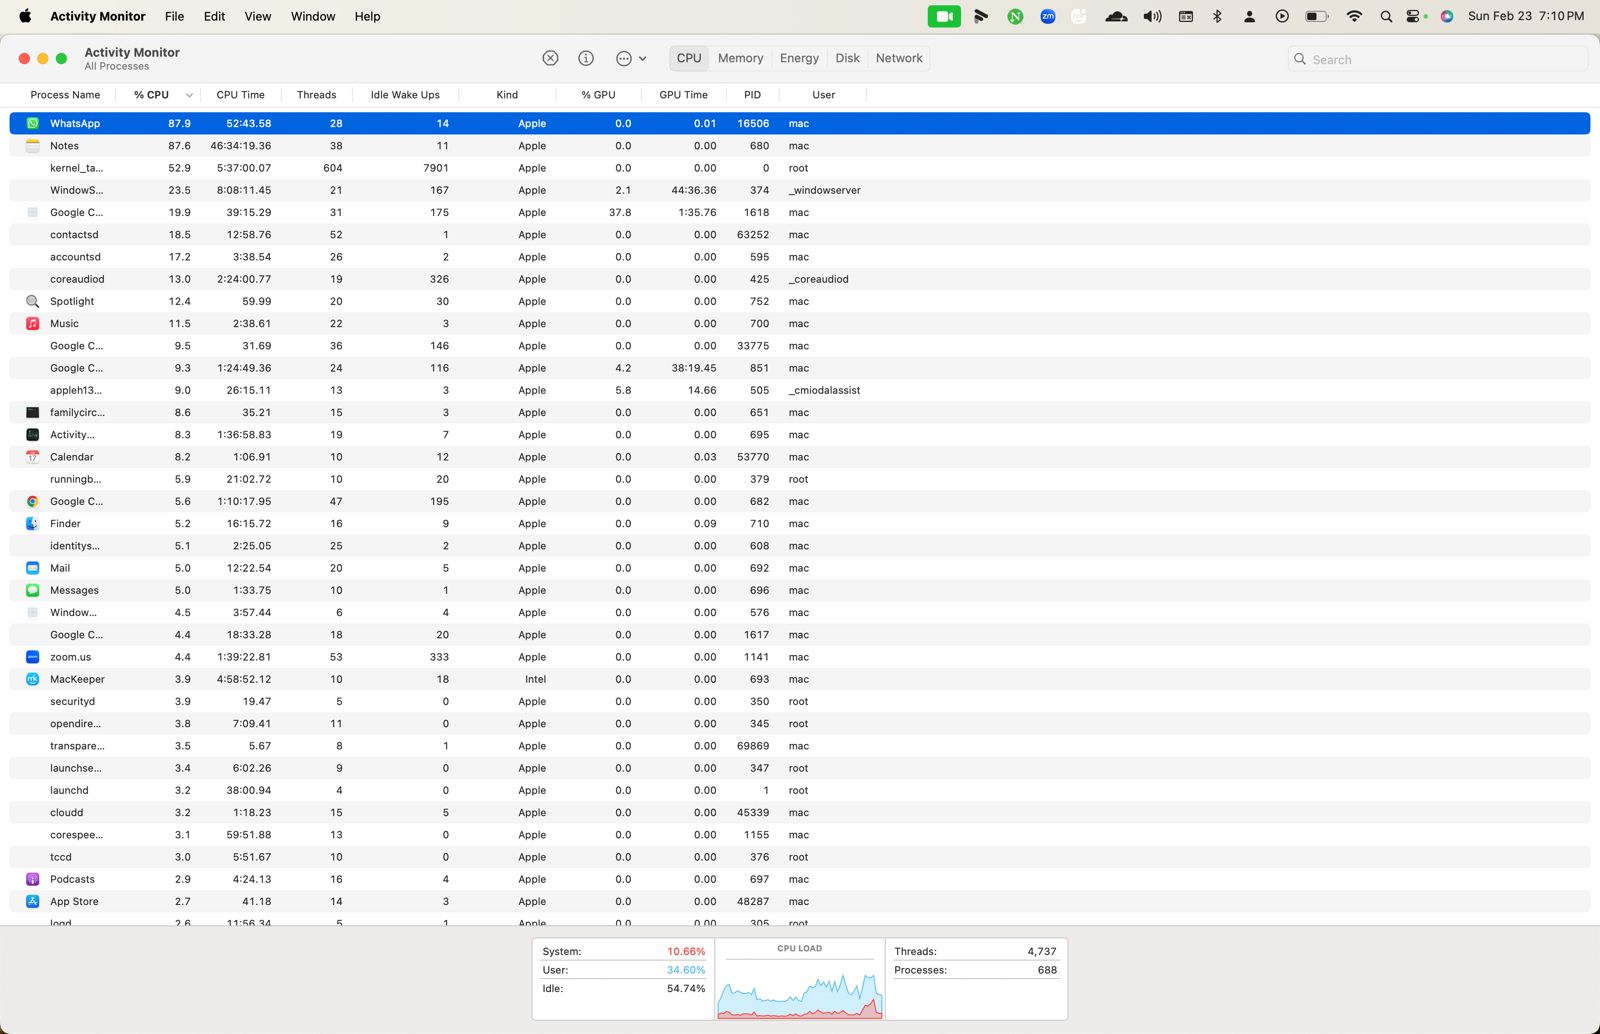Open the ellipsis actions menu in toolbar
The height and width of the screenshot is (1034, 1600).
pos(630,58)
